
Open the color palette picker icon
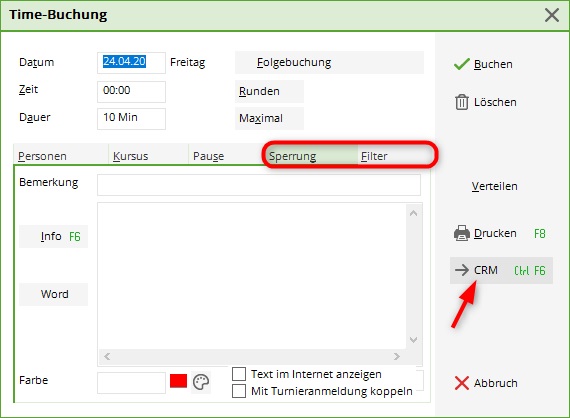pyautogui.click(x=201, y=382)
